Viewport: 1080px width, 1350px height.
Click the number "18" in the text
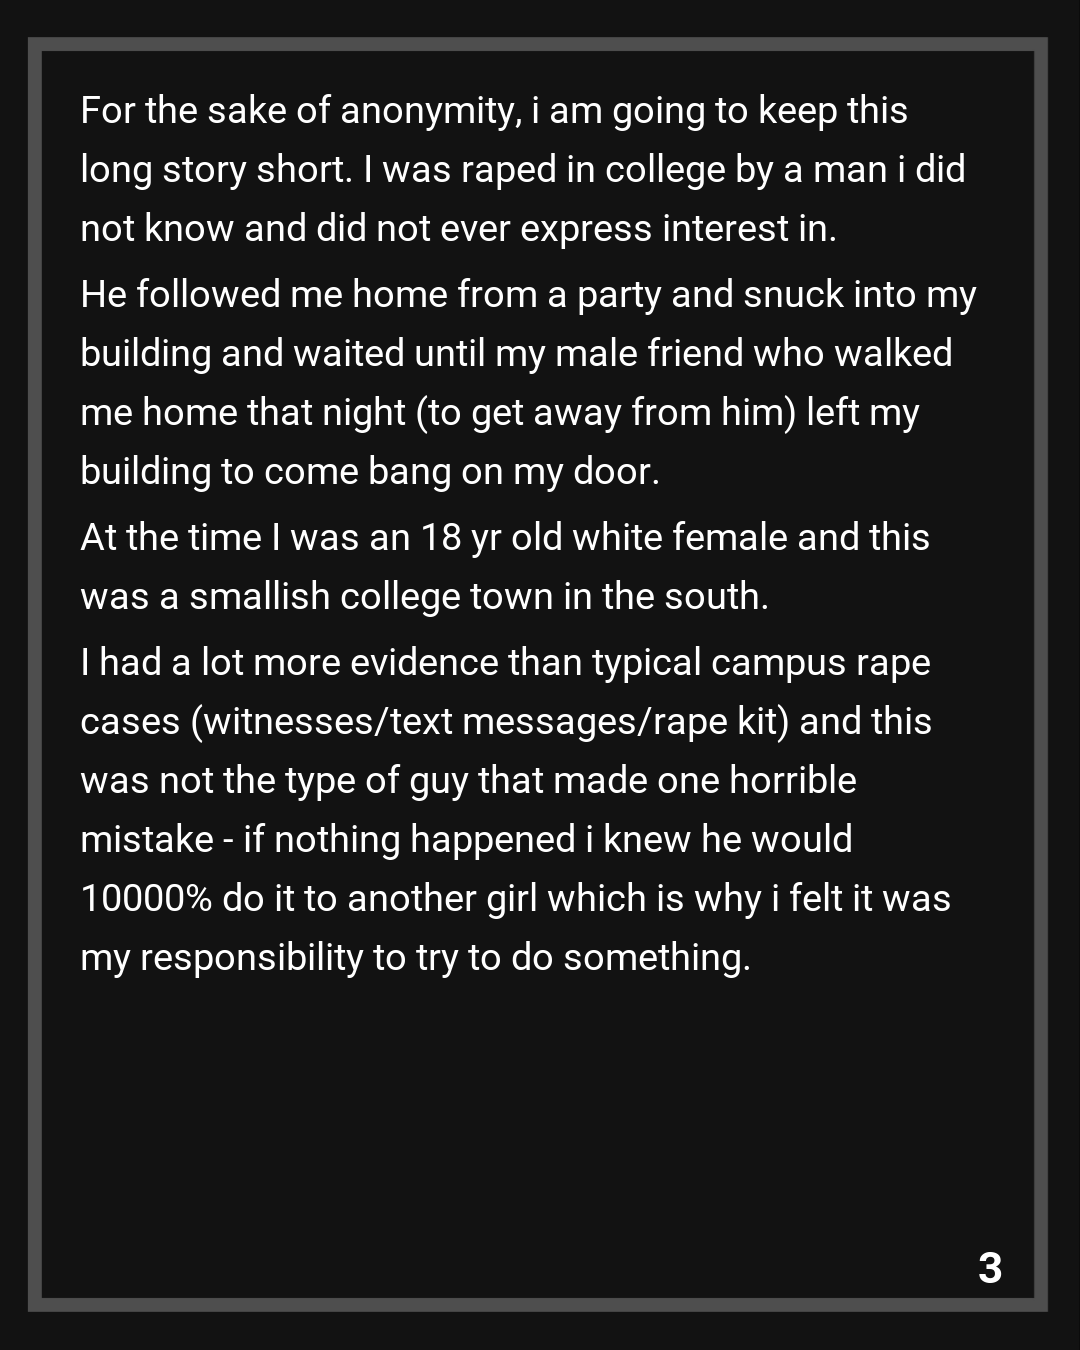440,537
